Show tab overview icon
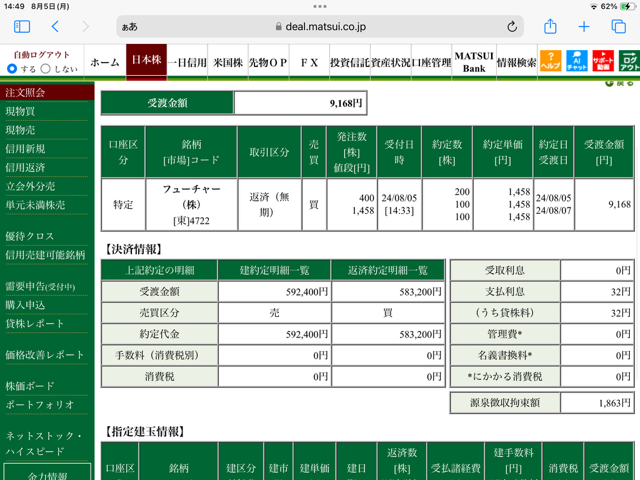Viewport: 640px width, 480px height. point(618,27)
